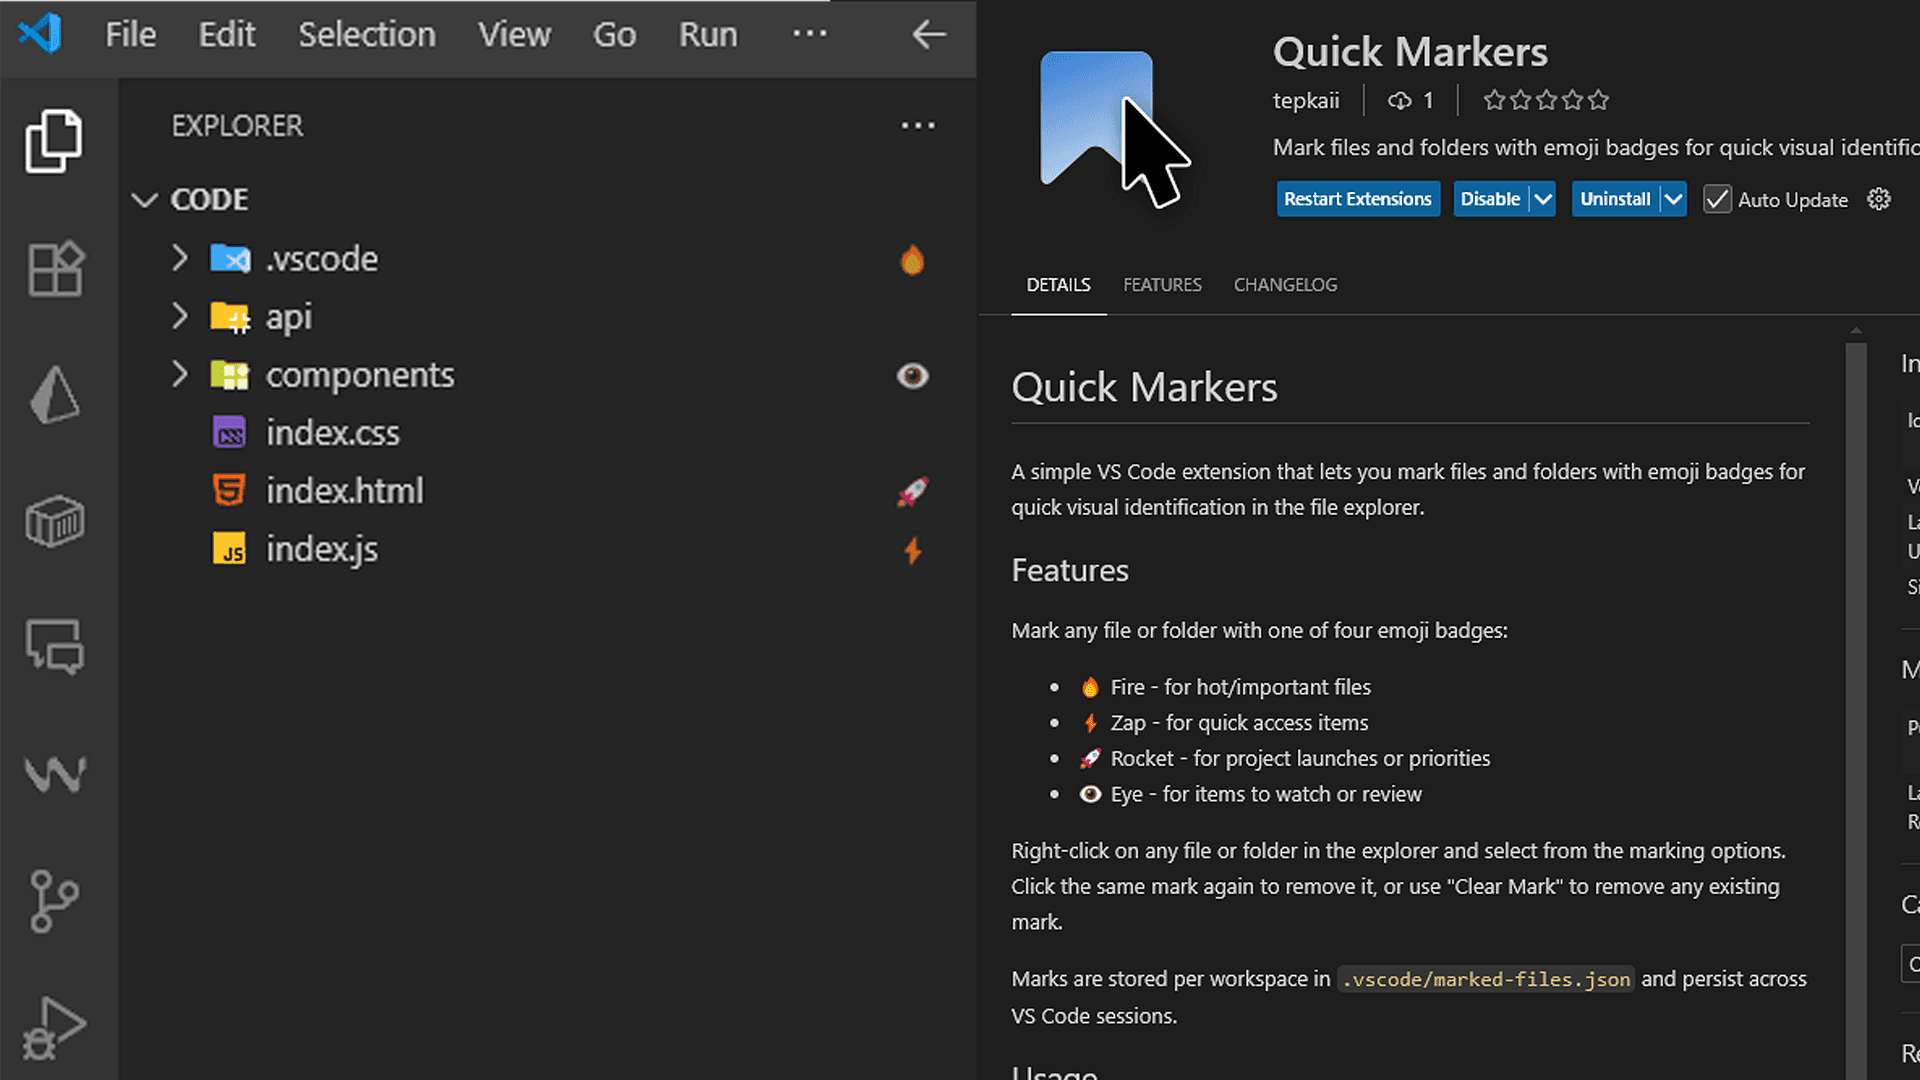Click the install count cloud icon

pos(1400,100)
